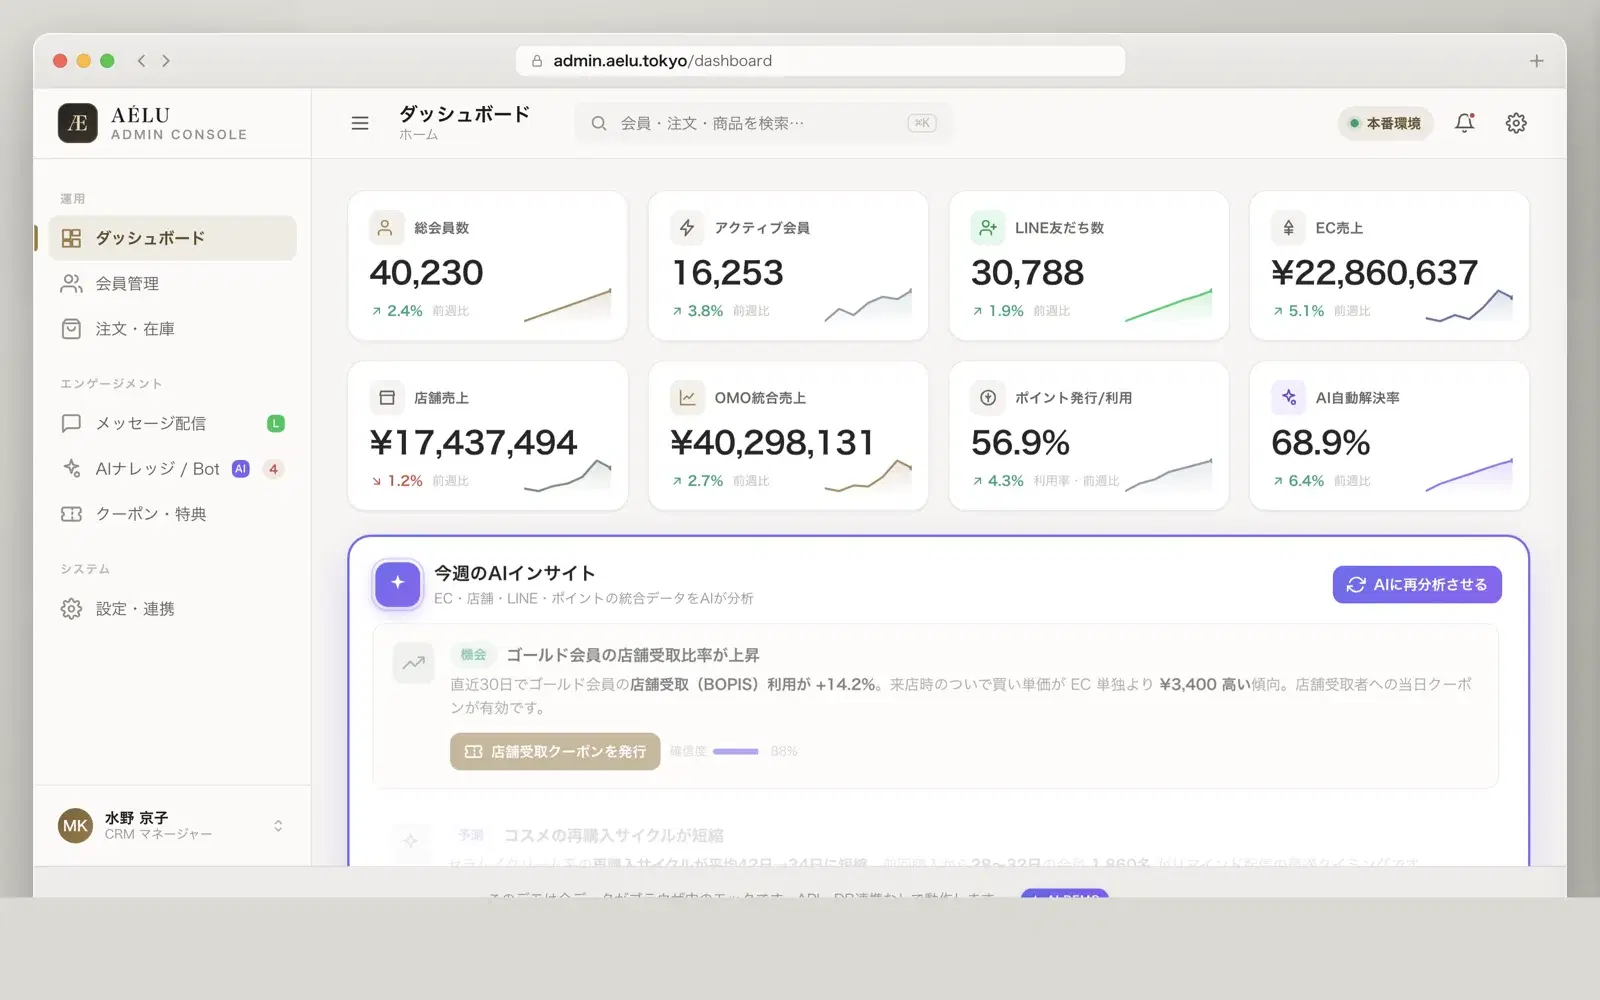Expand the 水野 京子 account switcher
This screenshot has height=1000, width=1600.
click(278, 826)
